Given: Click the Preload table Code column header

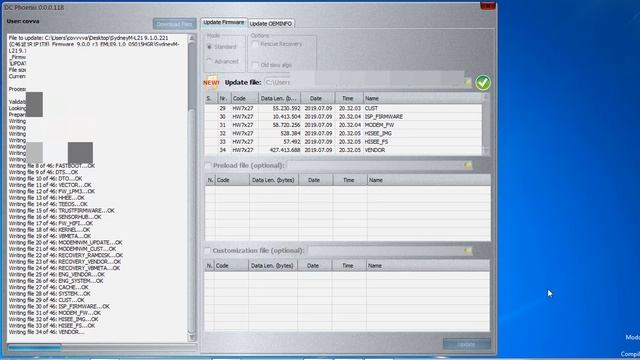Looking at the screenshot, I should (x=232, y=180).
